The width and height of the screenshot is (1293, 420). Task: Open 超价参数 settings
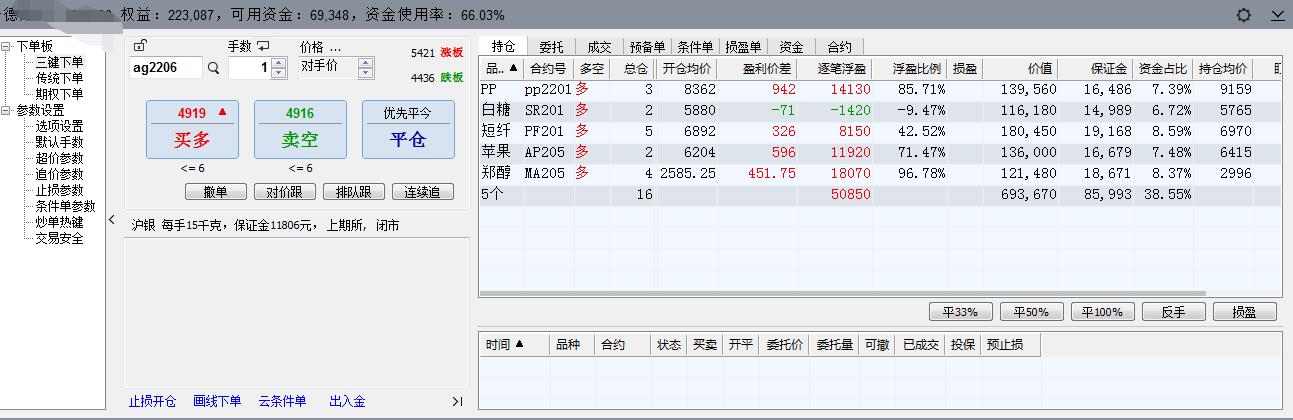point(60,158)
